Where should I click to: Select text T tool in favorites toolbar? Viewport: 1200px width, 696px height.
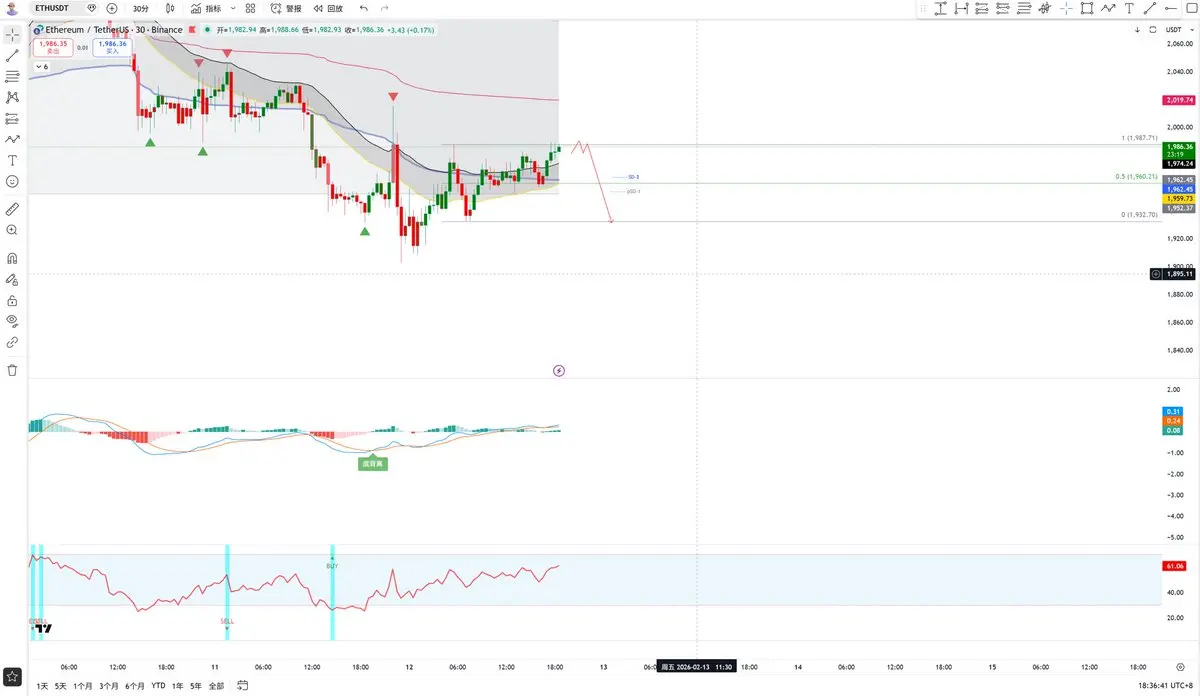coord(1129,8)
